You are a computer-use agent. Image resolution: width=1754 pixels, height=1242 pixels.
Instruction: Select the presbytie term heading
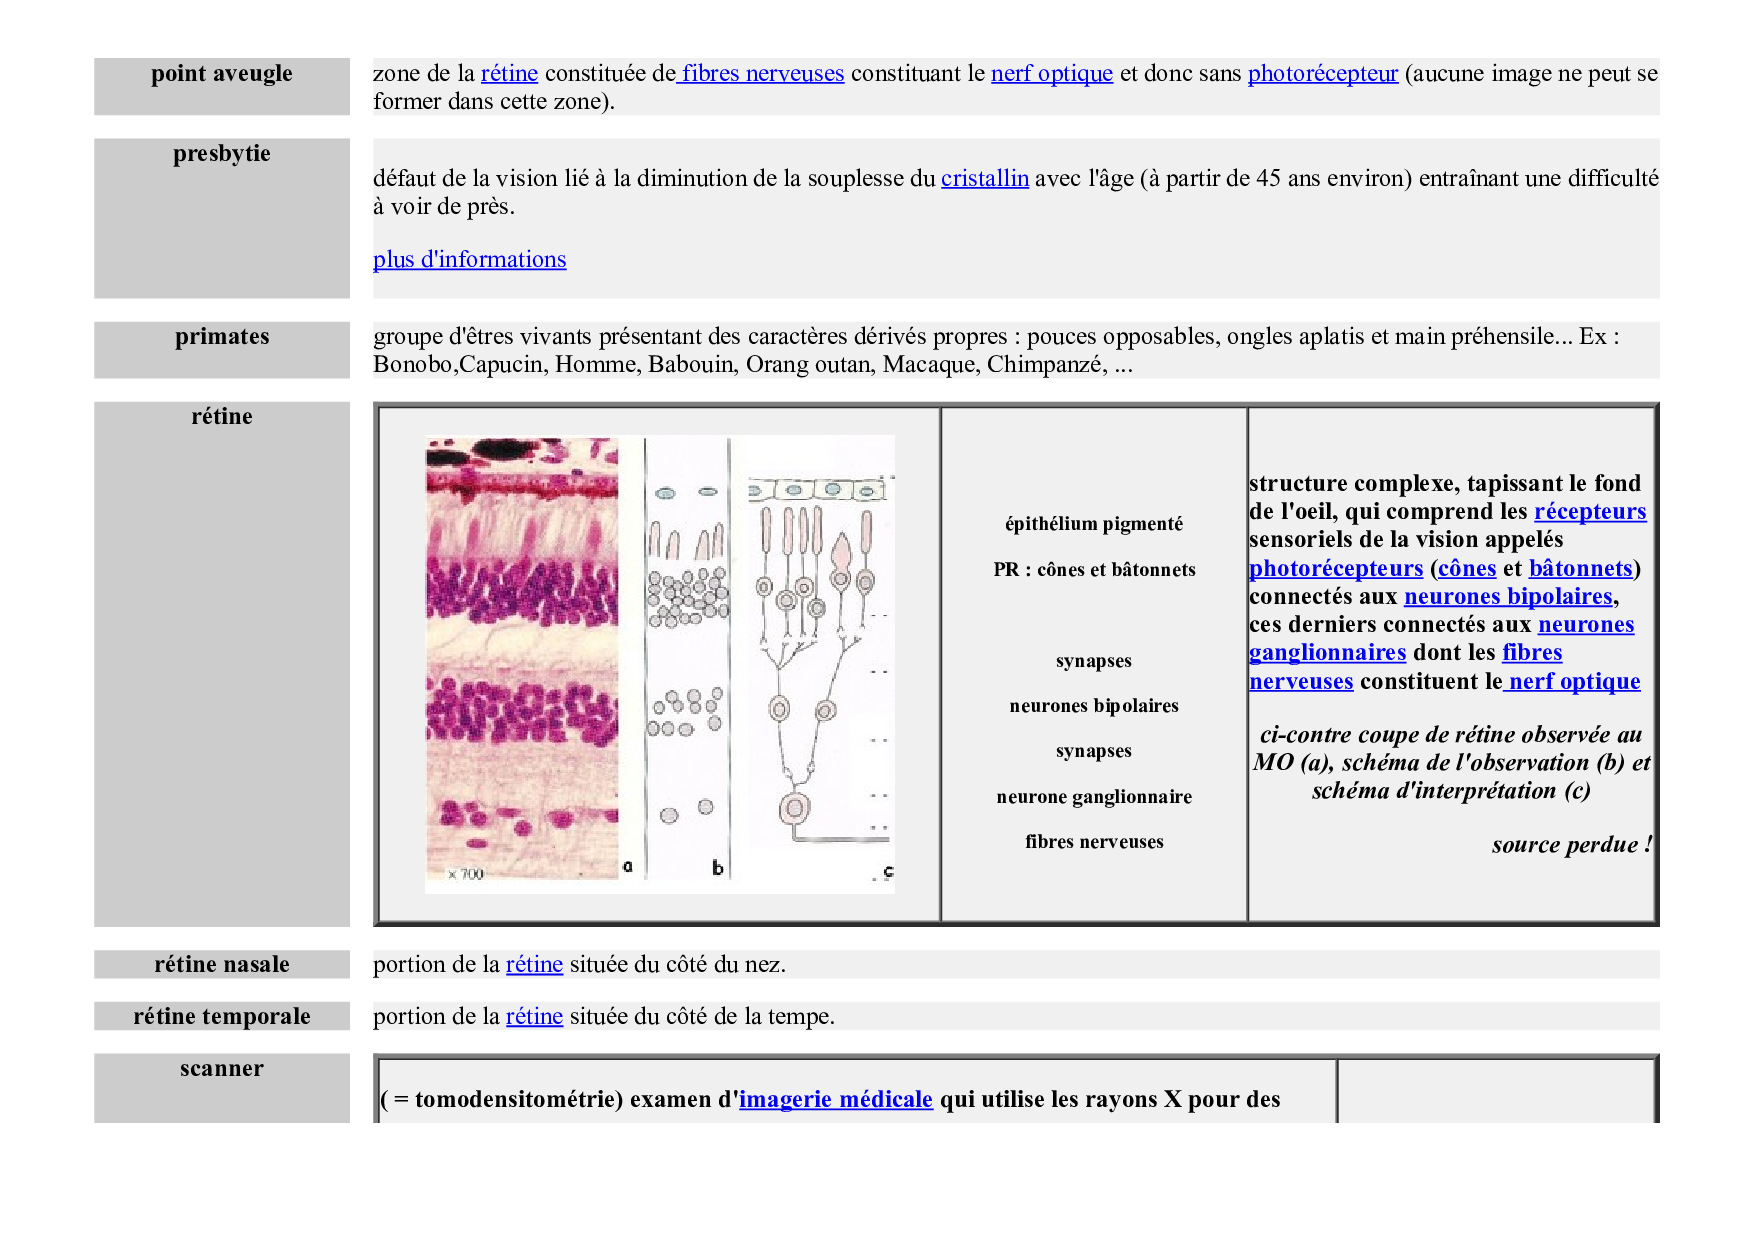pos(221,154)
